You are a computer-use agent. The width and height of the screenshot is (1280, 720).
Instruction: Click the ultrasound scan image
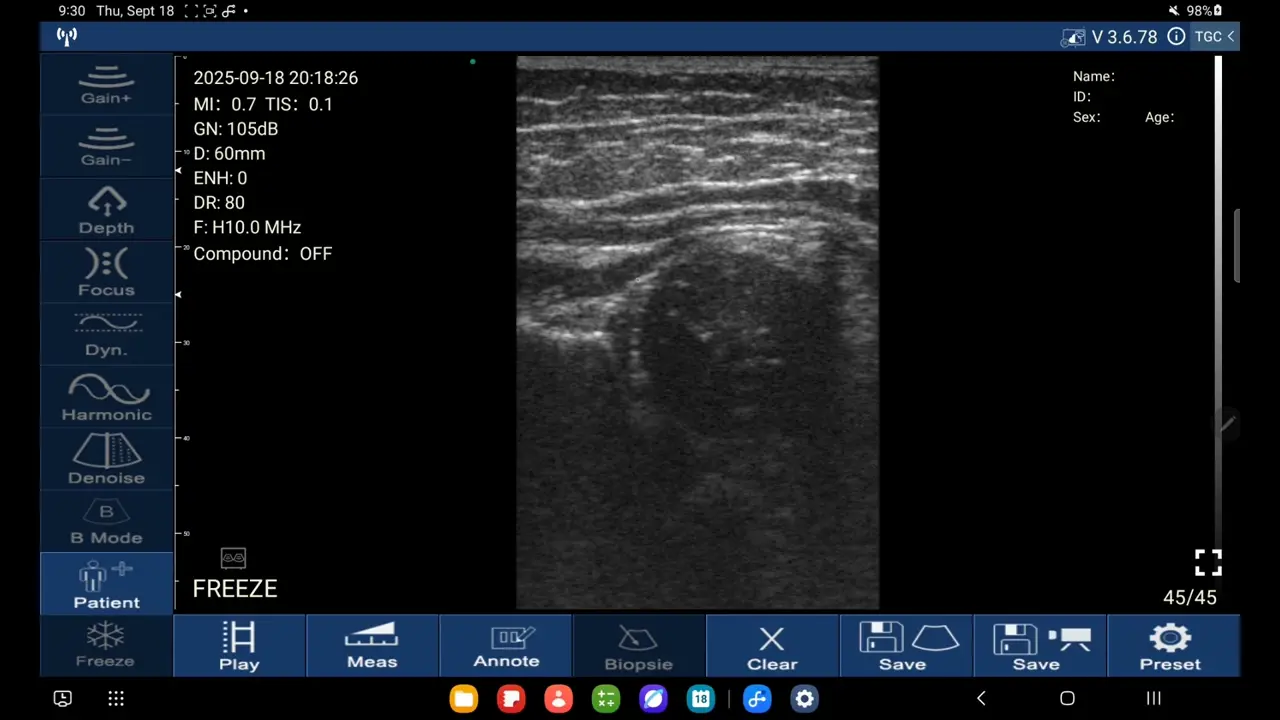[698, 332]
